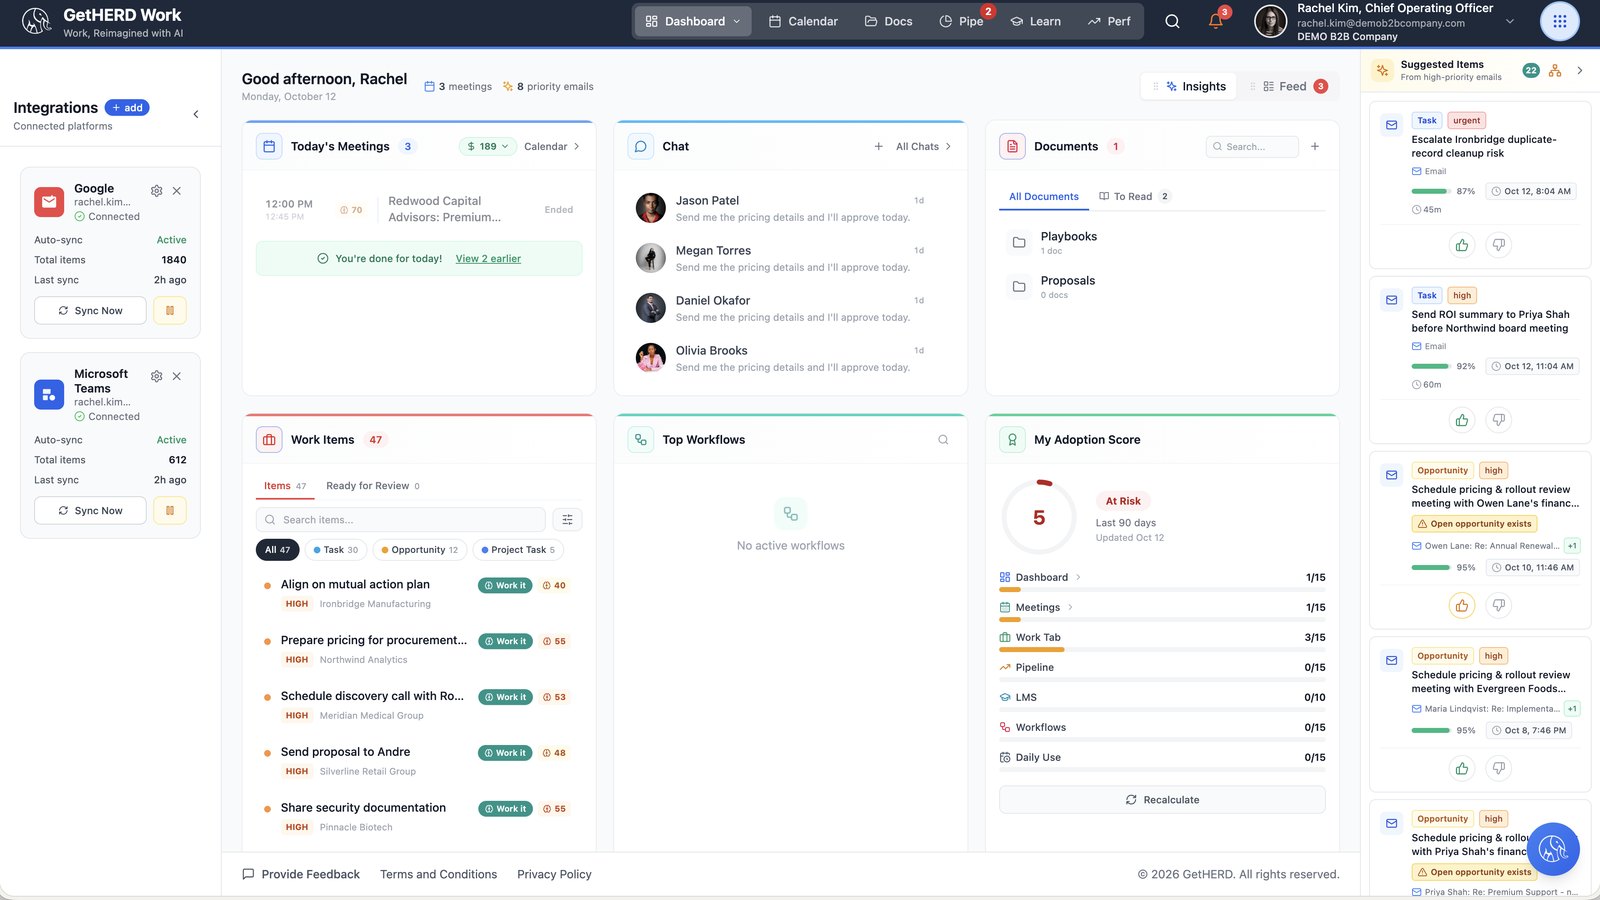Click the Documents search field

pyautogui.click(x=1252, y=146)
